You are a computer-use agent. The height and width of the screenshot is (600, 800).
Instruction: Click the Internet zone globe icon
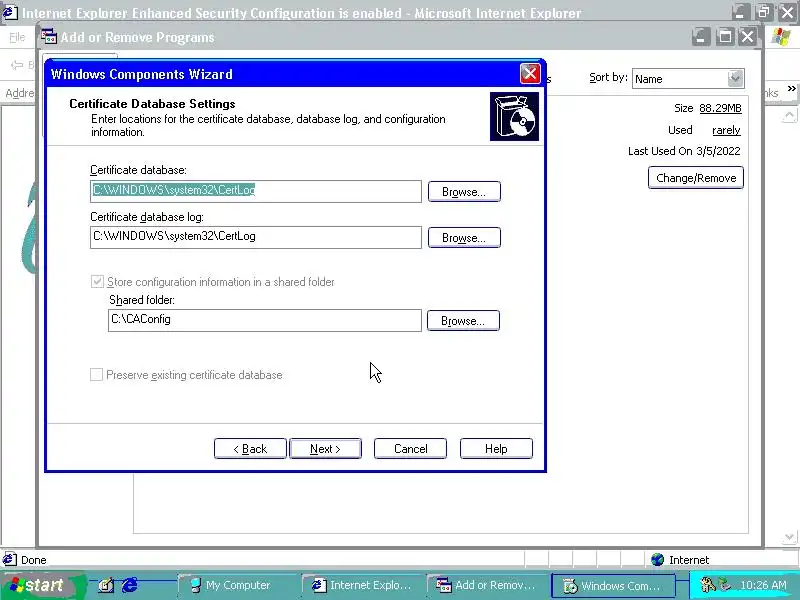[658, 560]
